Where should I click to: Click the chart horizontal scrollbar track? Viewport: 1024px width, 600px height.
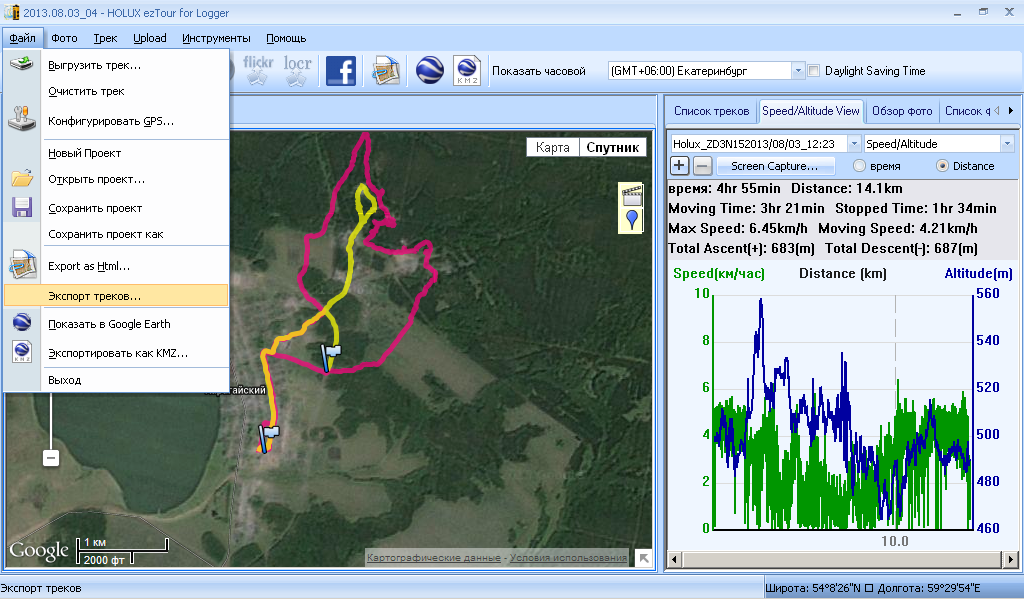[842, 559]
